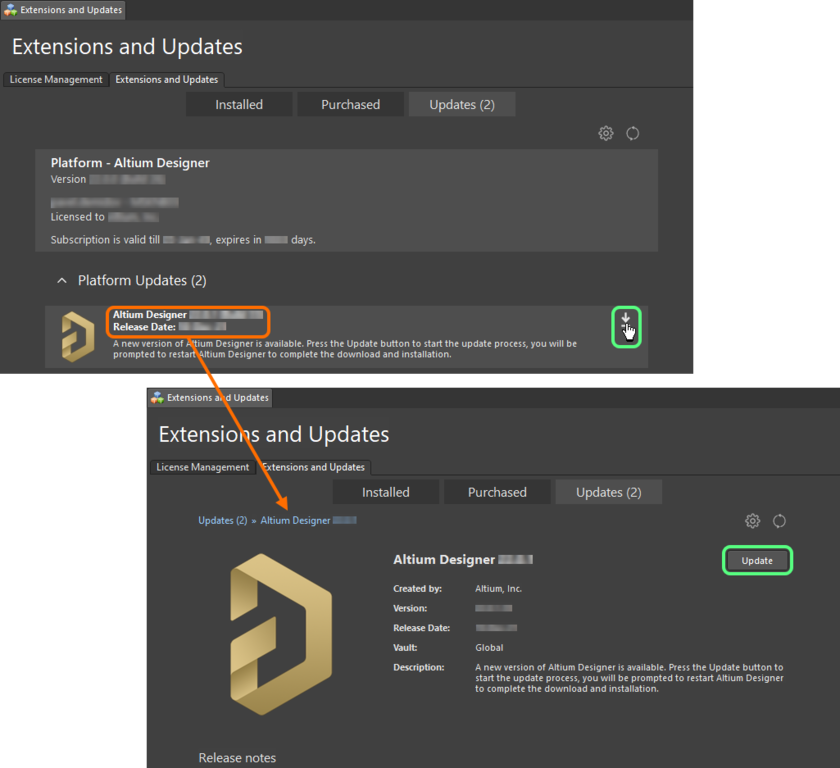Click the Extensions and Updates document tab icon
Image resolution: width=840 pixels, height=768 pixels.
coord(9,10)
